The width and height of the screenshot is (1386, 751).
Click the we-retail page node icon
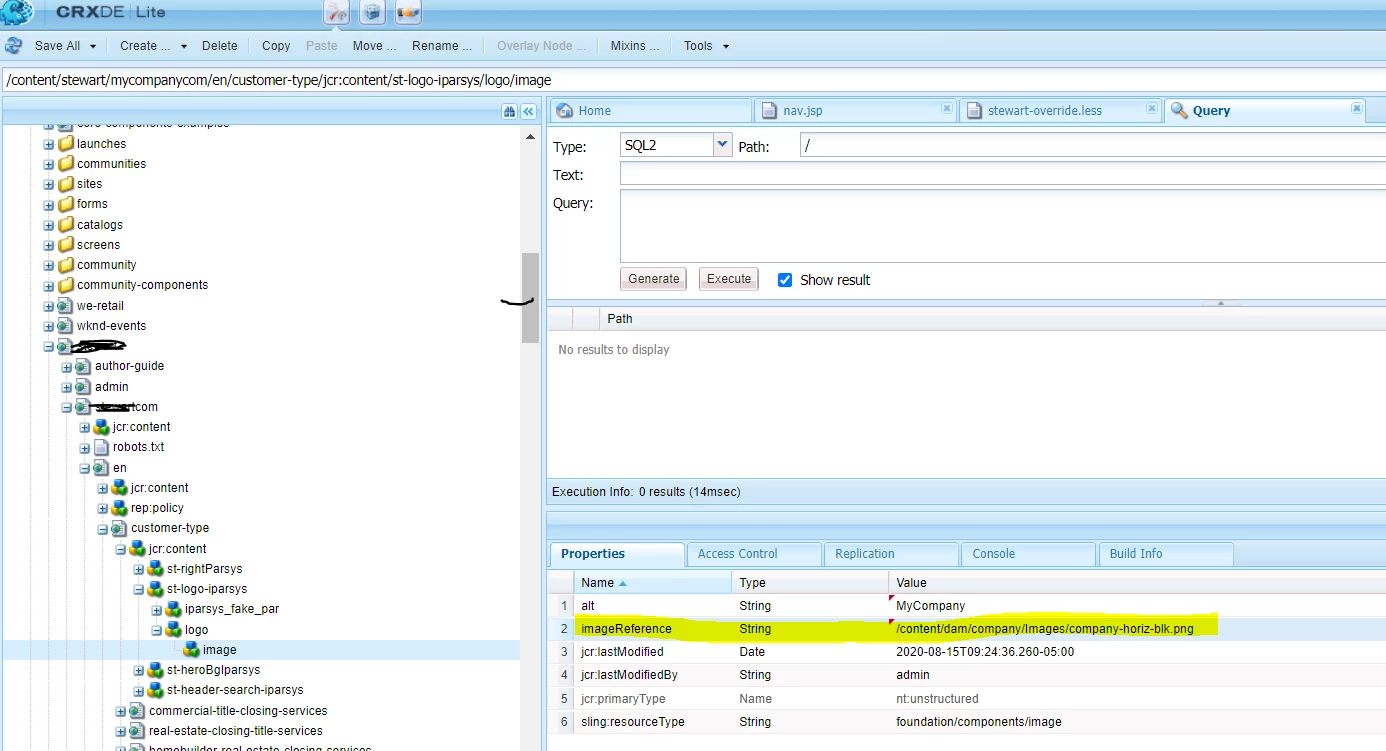[66, 306]
